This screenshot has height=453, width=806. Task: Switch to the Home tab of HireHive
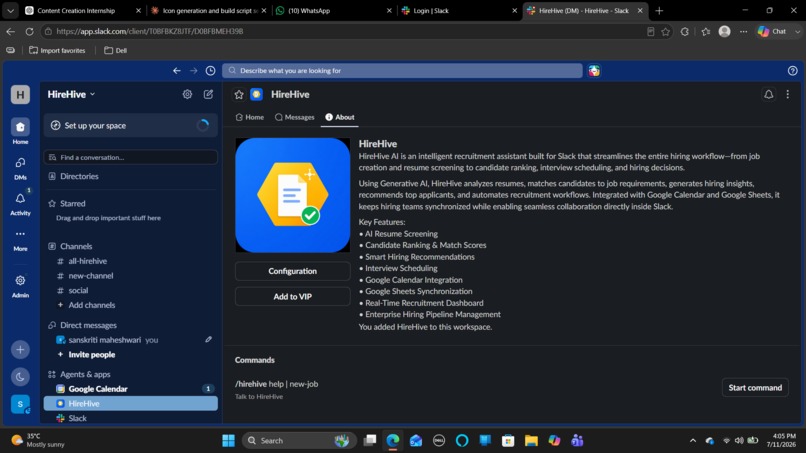tap(250, 117)
